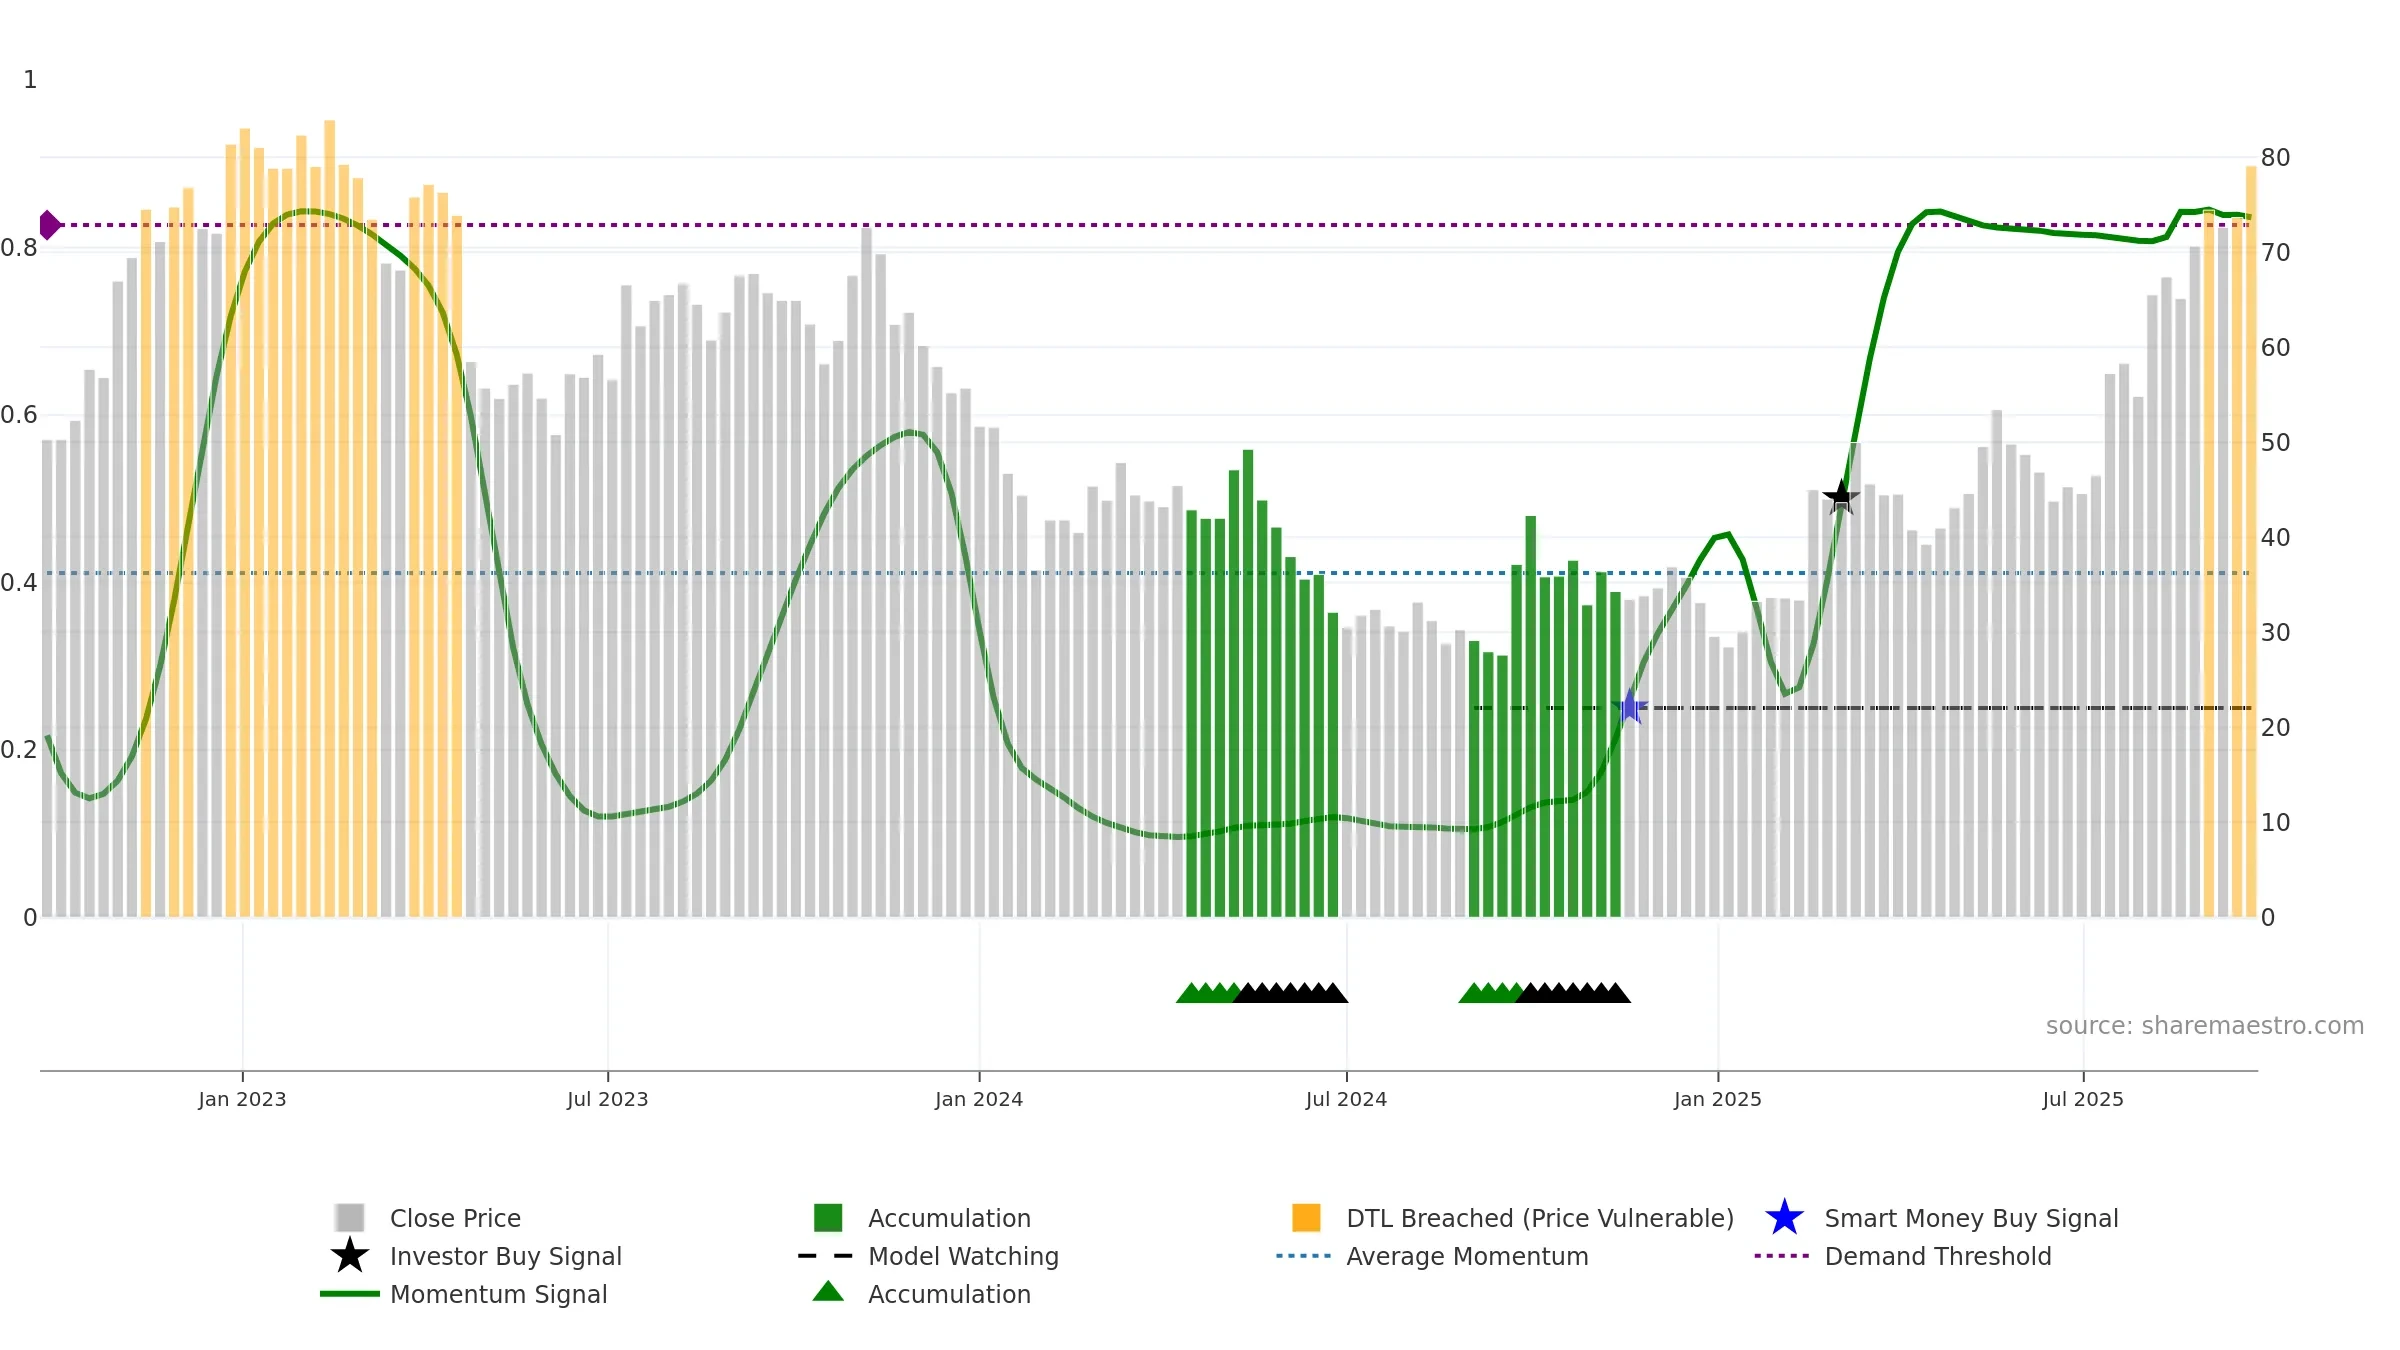Click the dashed Model Watching legend marker
This screenshot has height=1350, width=2400.
(x=826, y=1256)
